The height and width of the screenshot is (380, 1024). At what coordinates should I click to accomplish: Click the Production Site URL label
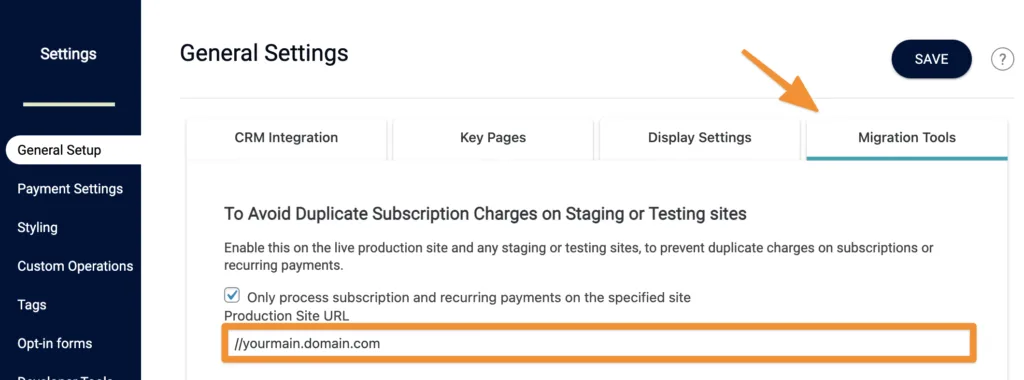287,316
